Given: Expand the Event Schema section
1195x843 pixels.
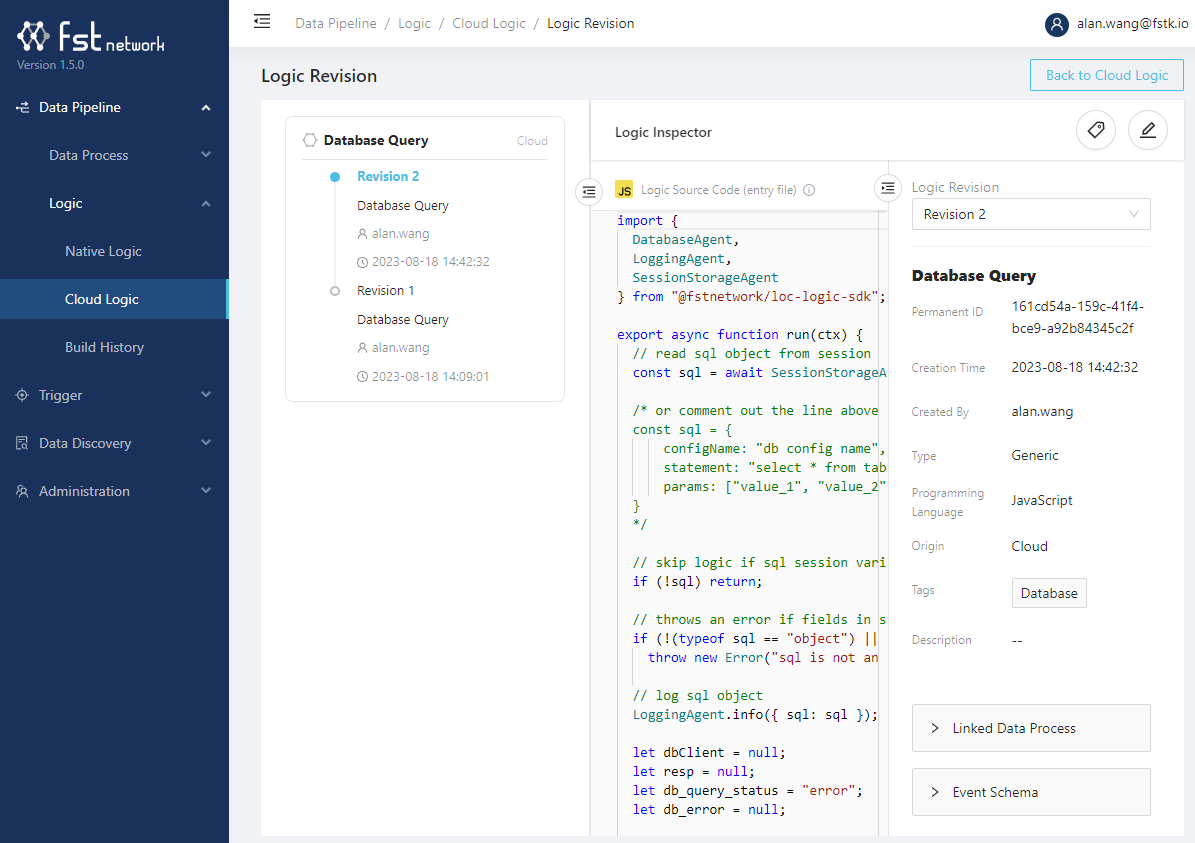Looking at the screenshot, I should pos(1030,792).
